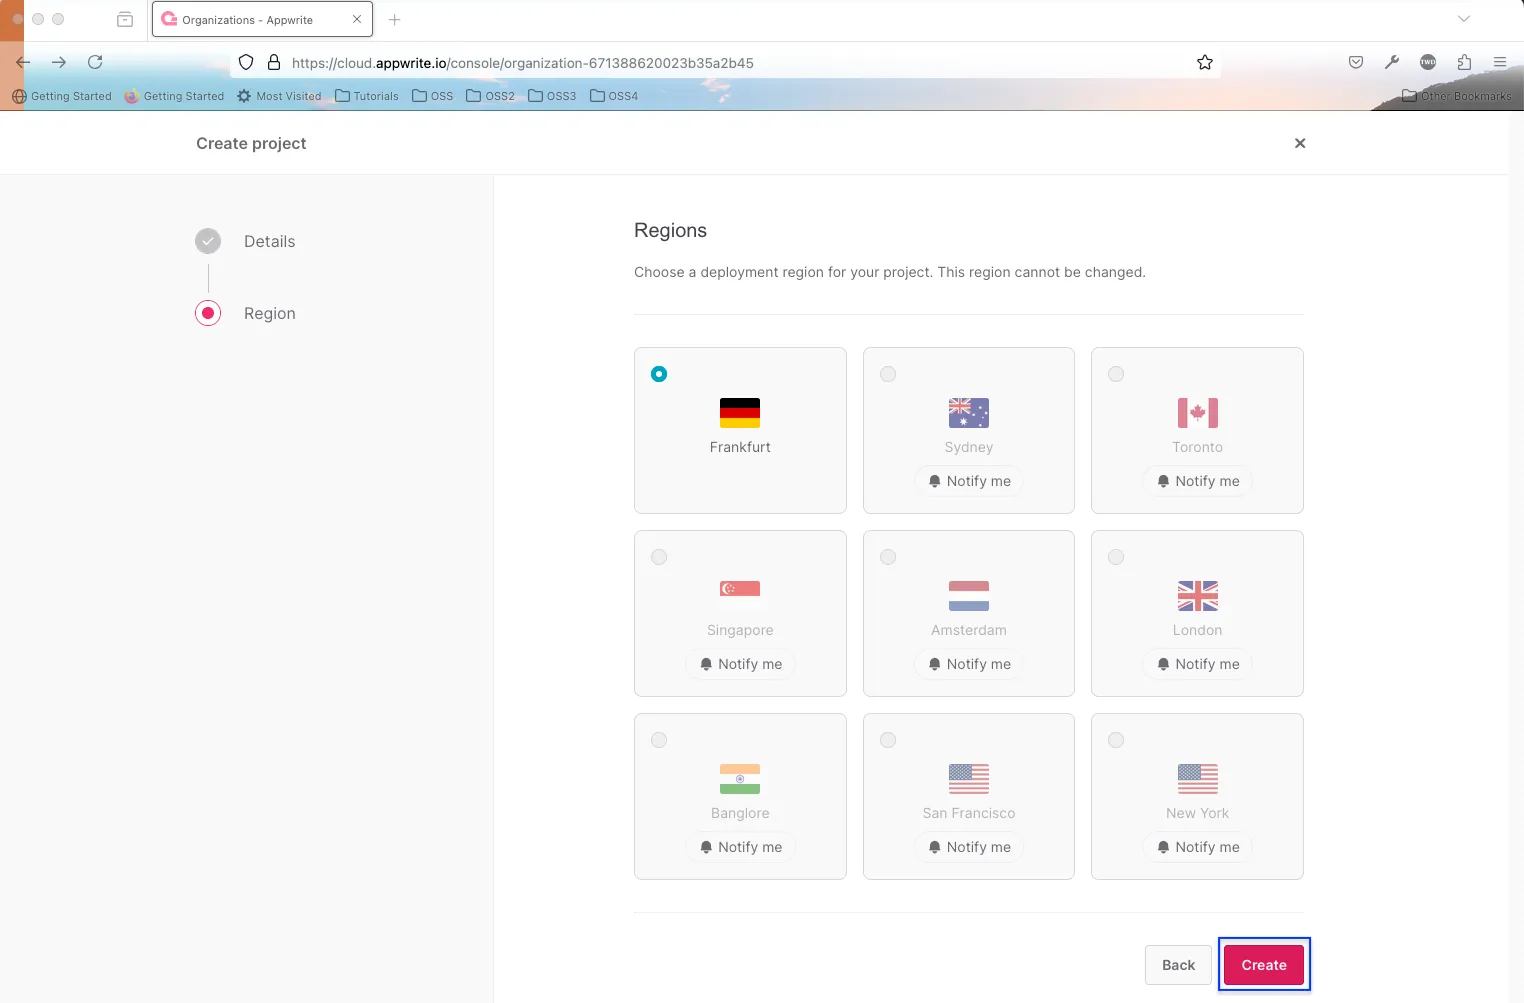The image size is (1524, 1003).
Task: List all tabs dropdown arrow
Action: pos(1464,19)
